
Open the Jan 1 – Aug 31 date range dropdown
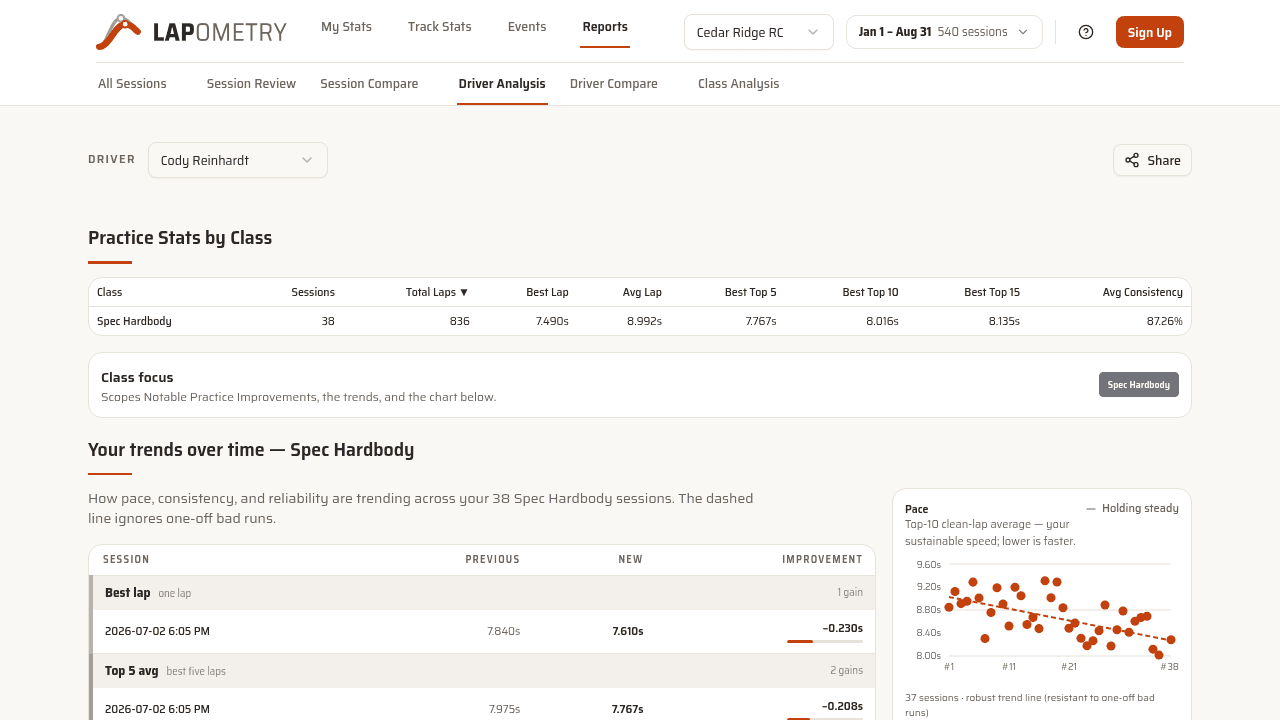point(944,32)
